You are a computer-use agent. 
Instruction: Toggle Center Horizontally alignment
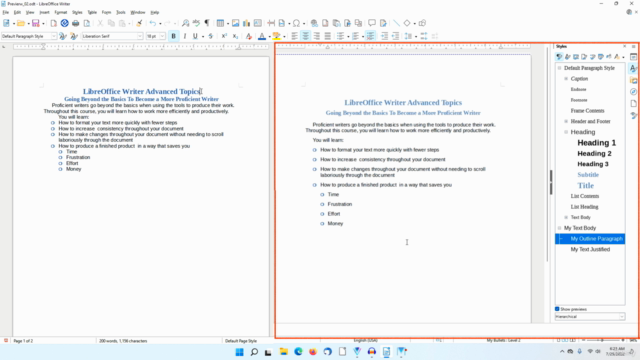tap(306, 36)
